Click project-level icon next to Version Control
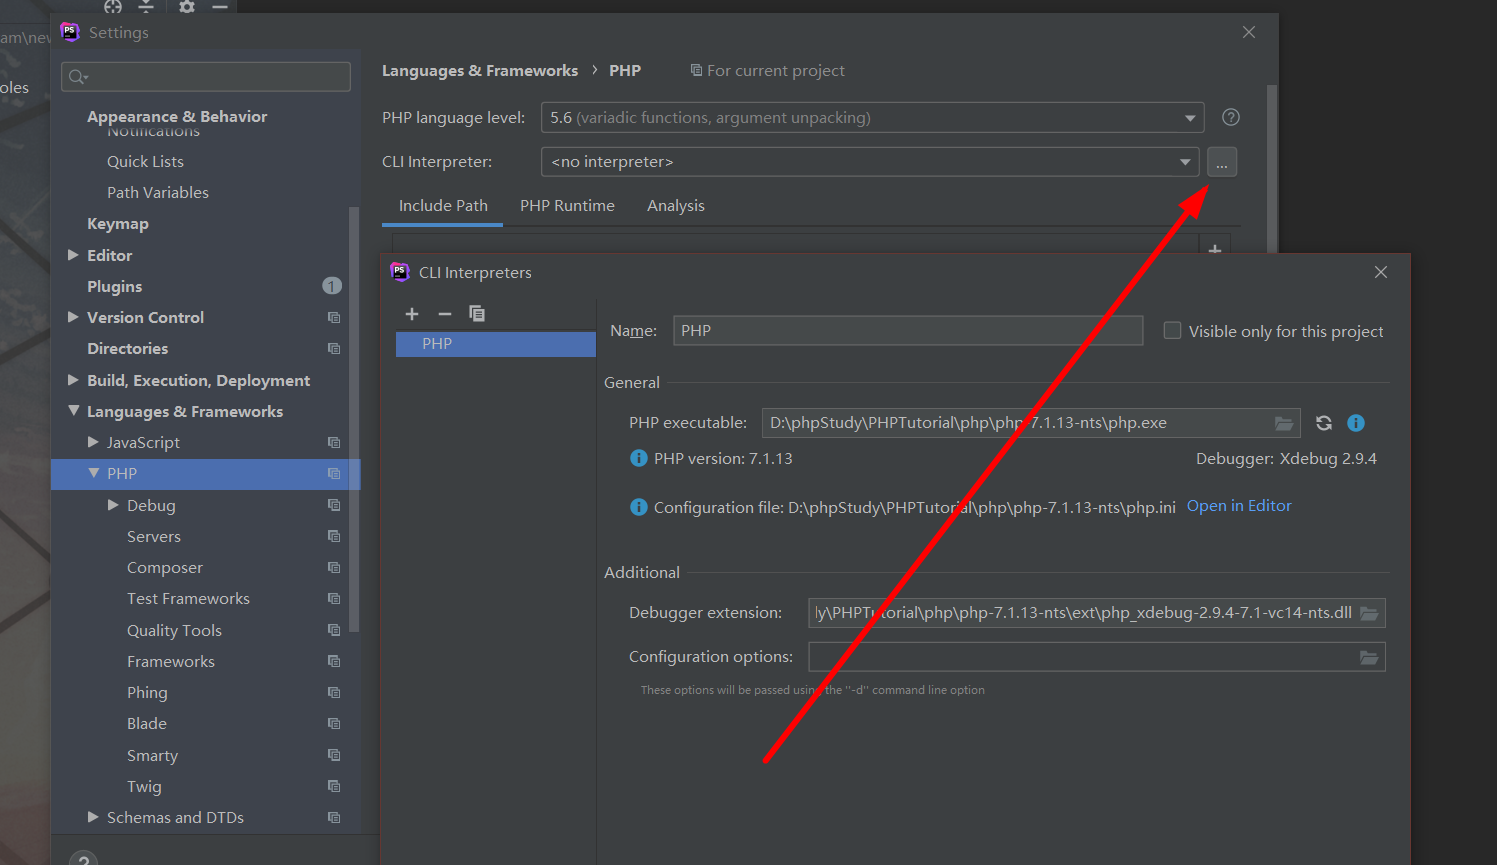This screenshot has height=865, width=1497. 334,318
